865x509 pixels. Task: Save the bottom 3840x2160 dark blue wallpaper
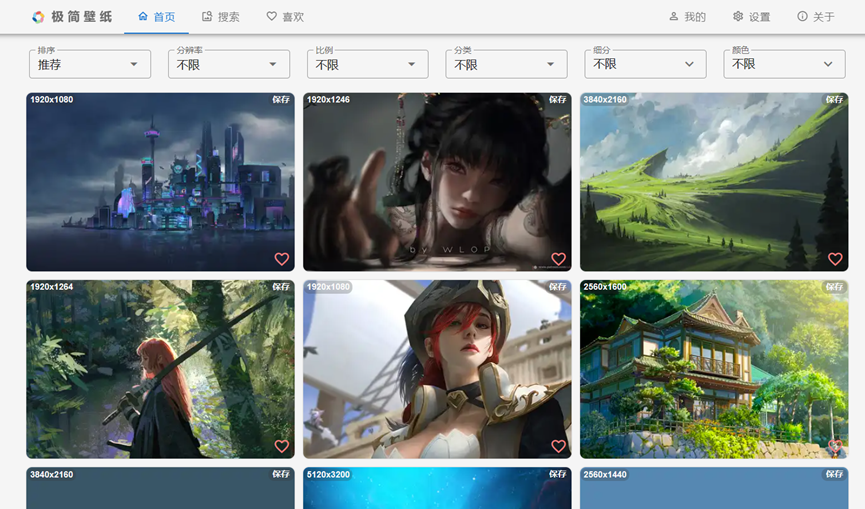(281, 474)
